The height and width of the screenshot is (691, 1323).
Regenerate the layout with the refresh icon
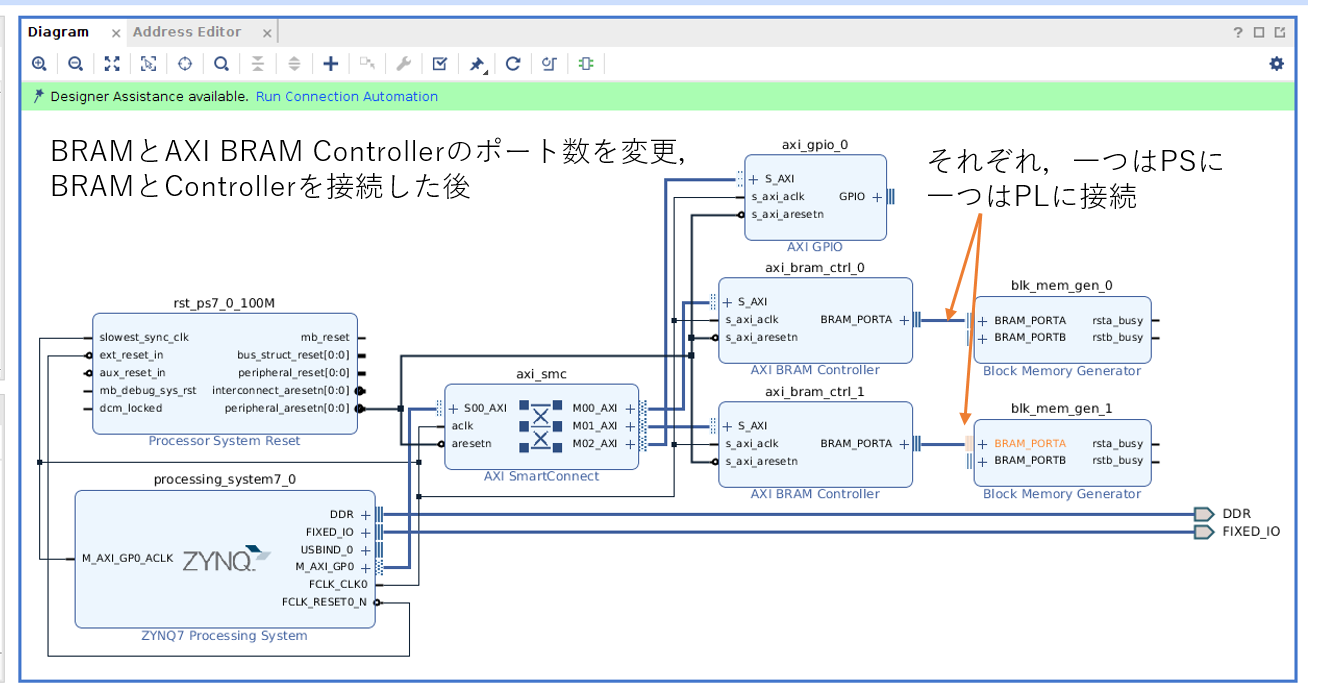pos(513,64)
